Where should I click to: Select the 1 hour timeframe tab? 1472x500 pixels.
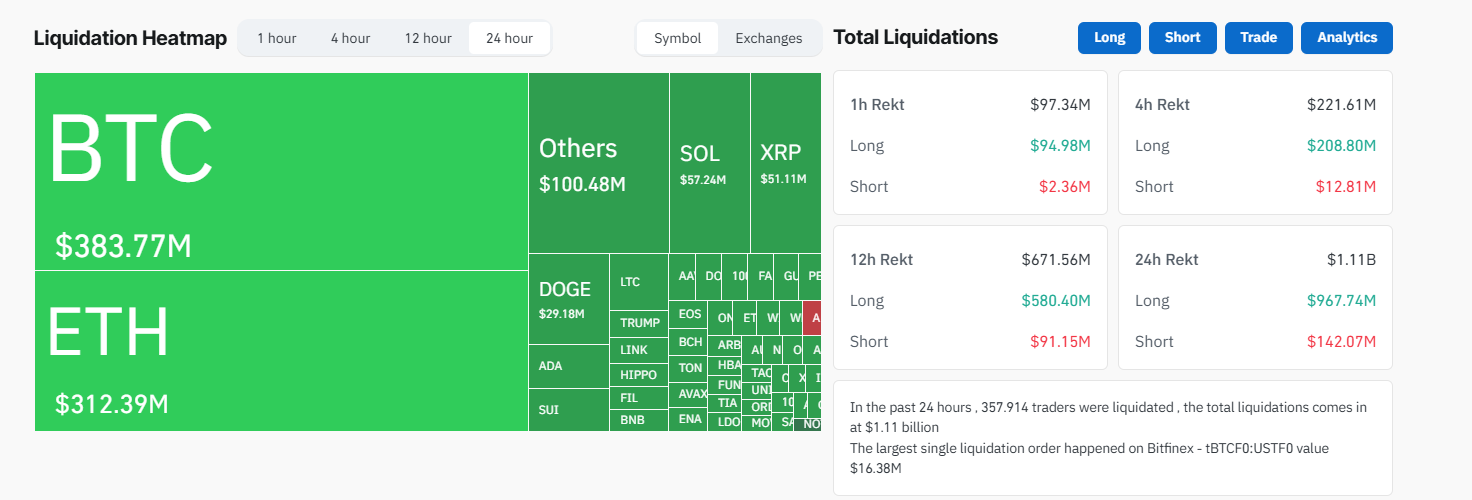click(276, 38)
